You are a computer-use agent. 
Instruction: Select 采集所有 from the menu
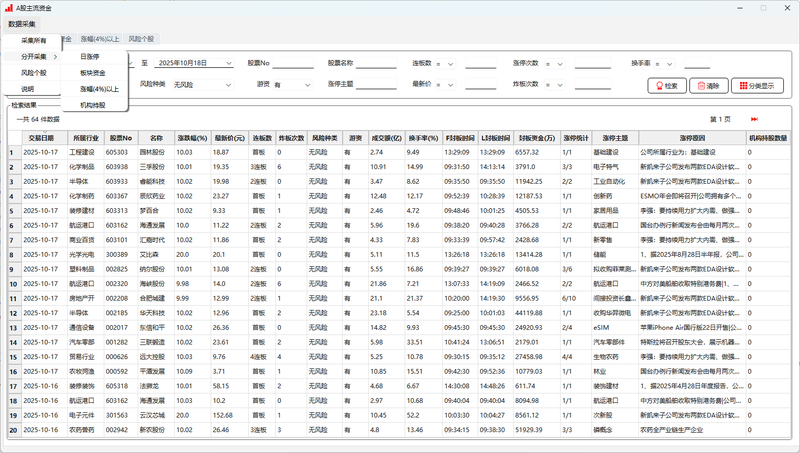tap(33, 41)
